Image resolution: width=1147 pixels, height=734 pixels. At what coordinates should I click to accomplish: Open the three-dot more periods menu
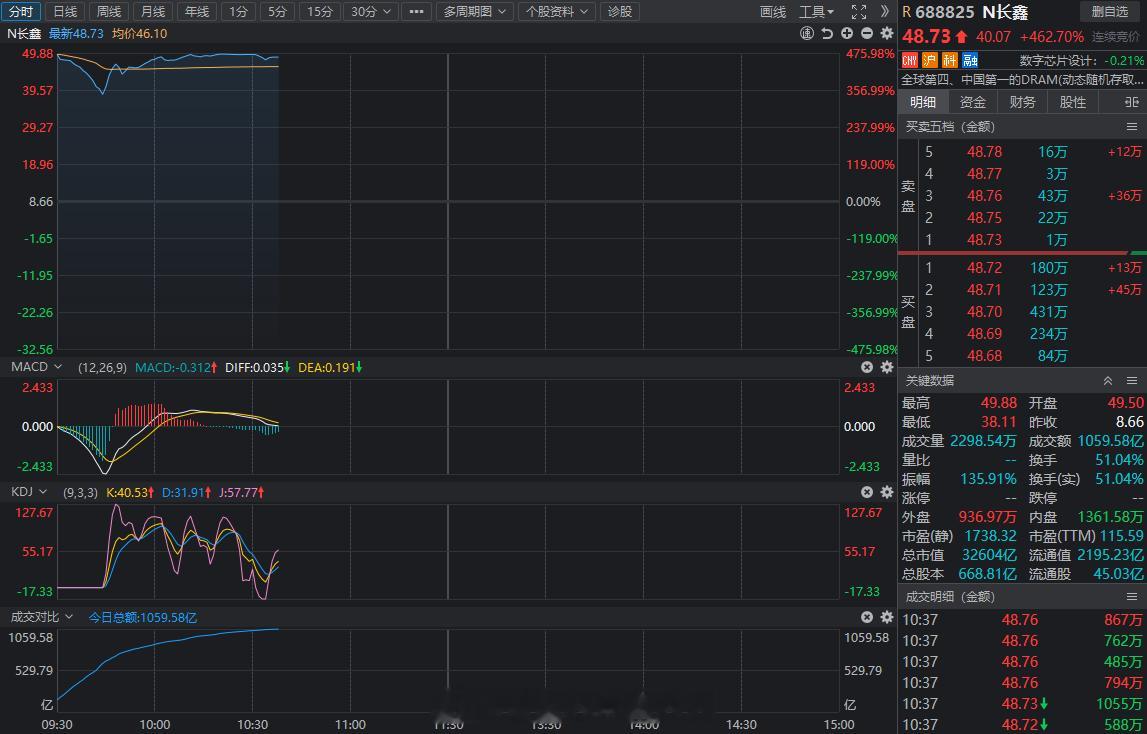coord(416,12)
